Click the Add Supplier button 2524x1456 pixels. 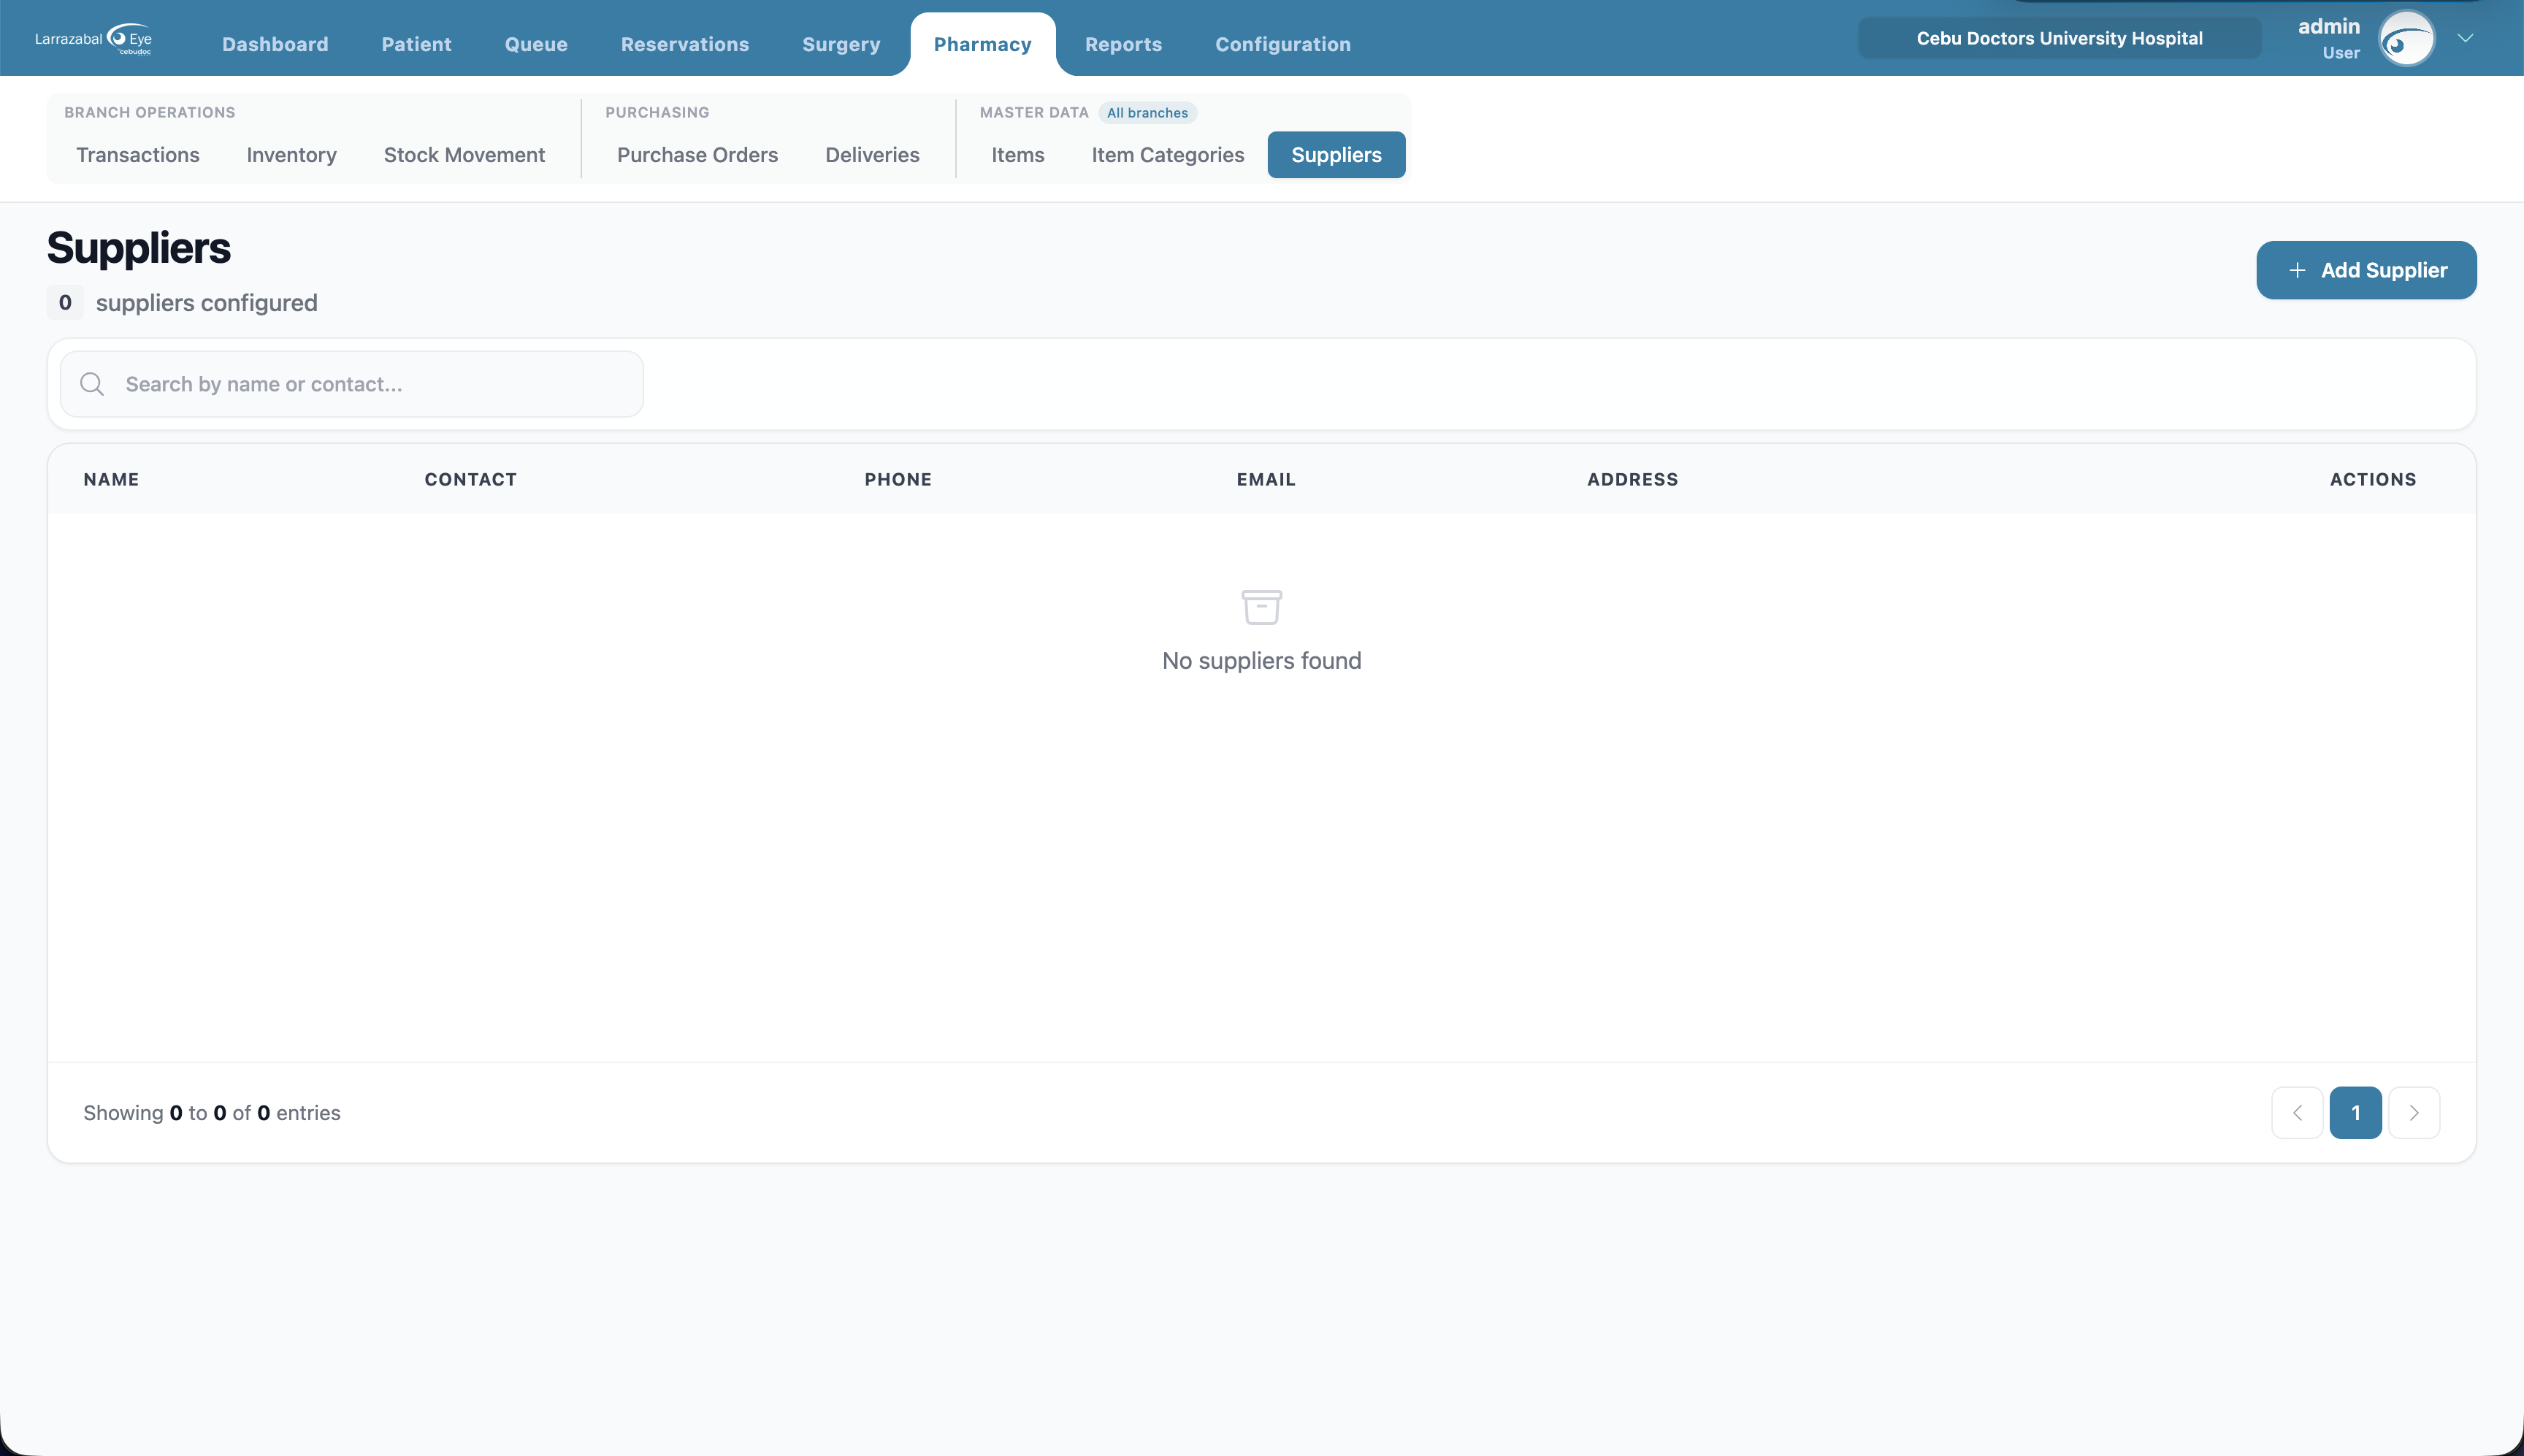click(2366, 270)
